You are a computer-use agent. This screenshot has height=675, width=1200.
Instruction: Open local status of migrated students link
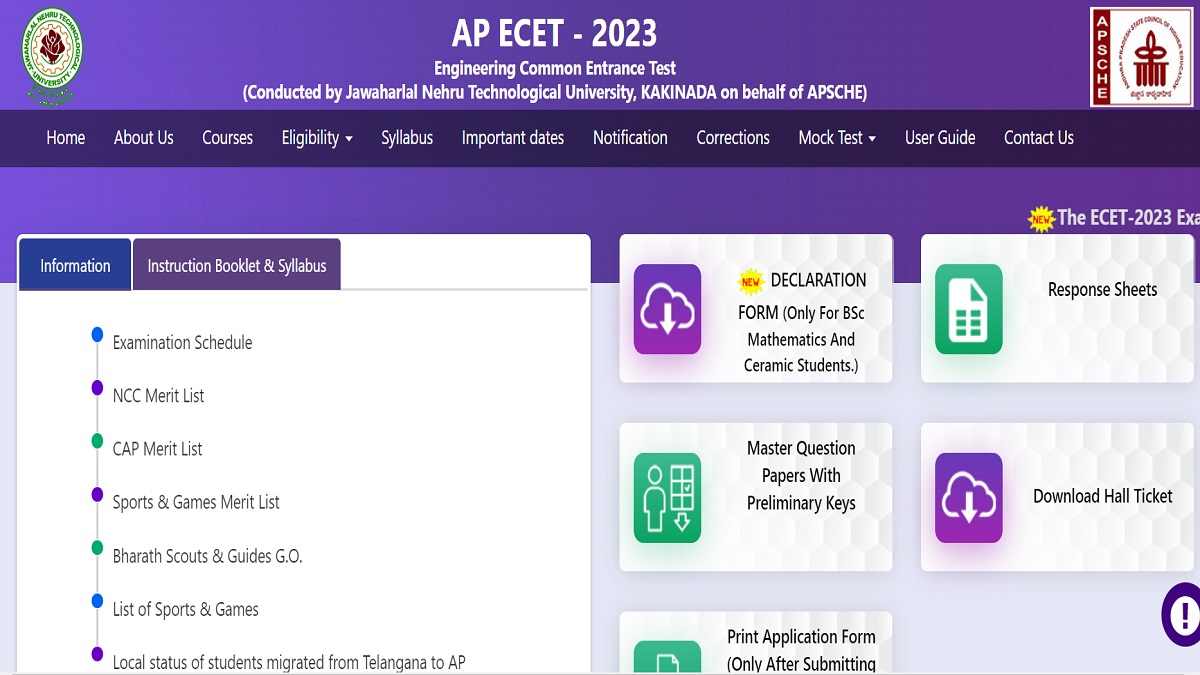pyautogui.click(x=289, y=662)
